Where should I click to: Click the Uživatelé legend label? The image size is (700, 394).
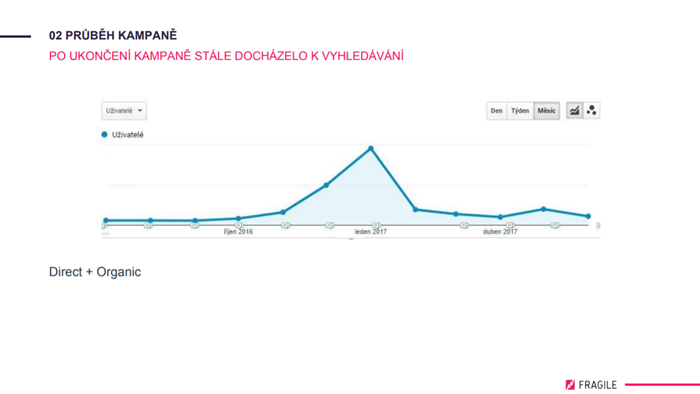[128, 135]
